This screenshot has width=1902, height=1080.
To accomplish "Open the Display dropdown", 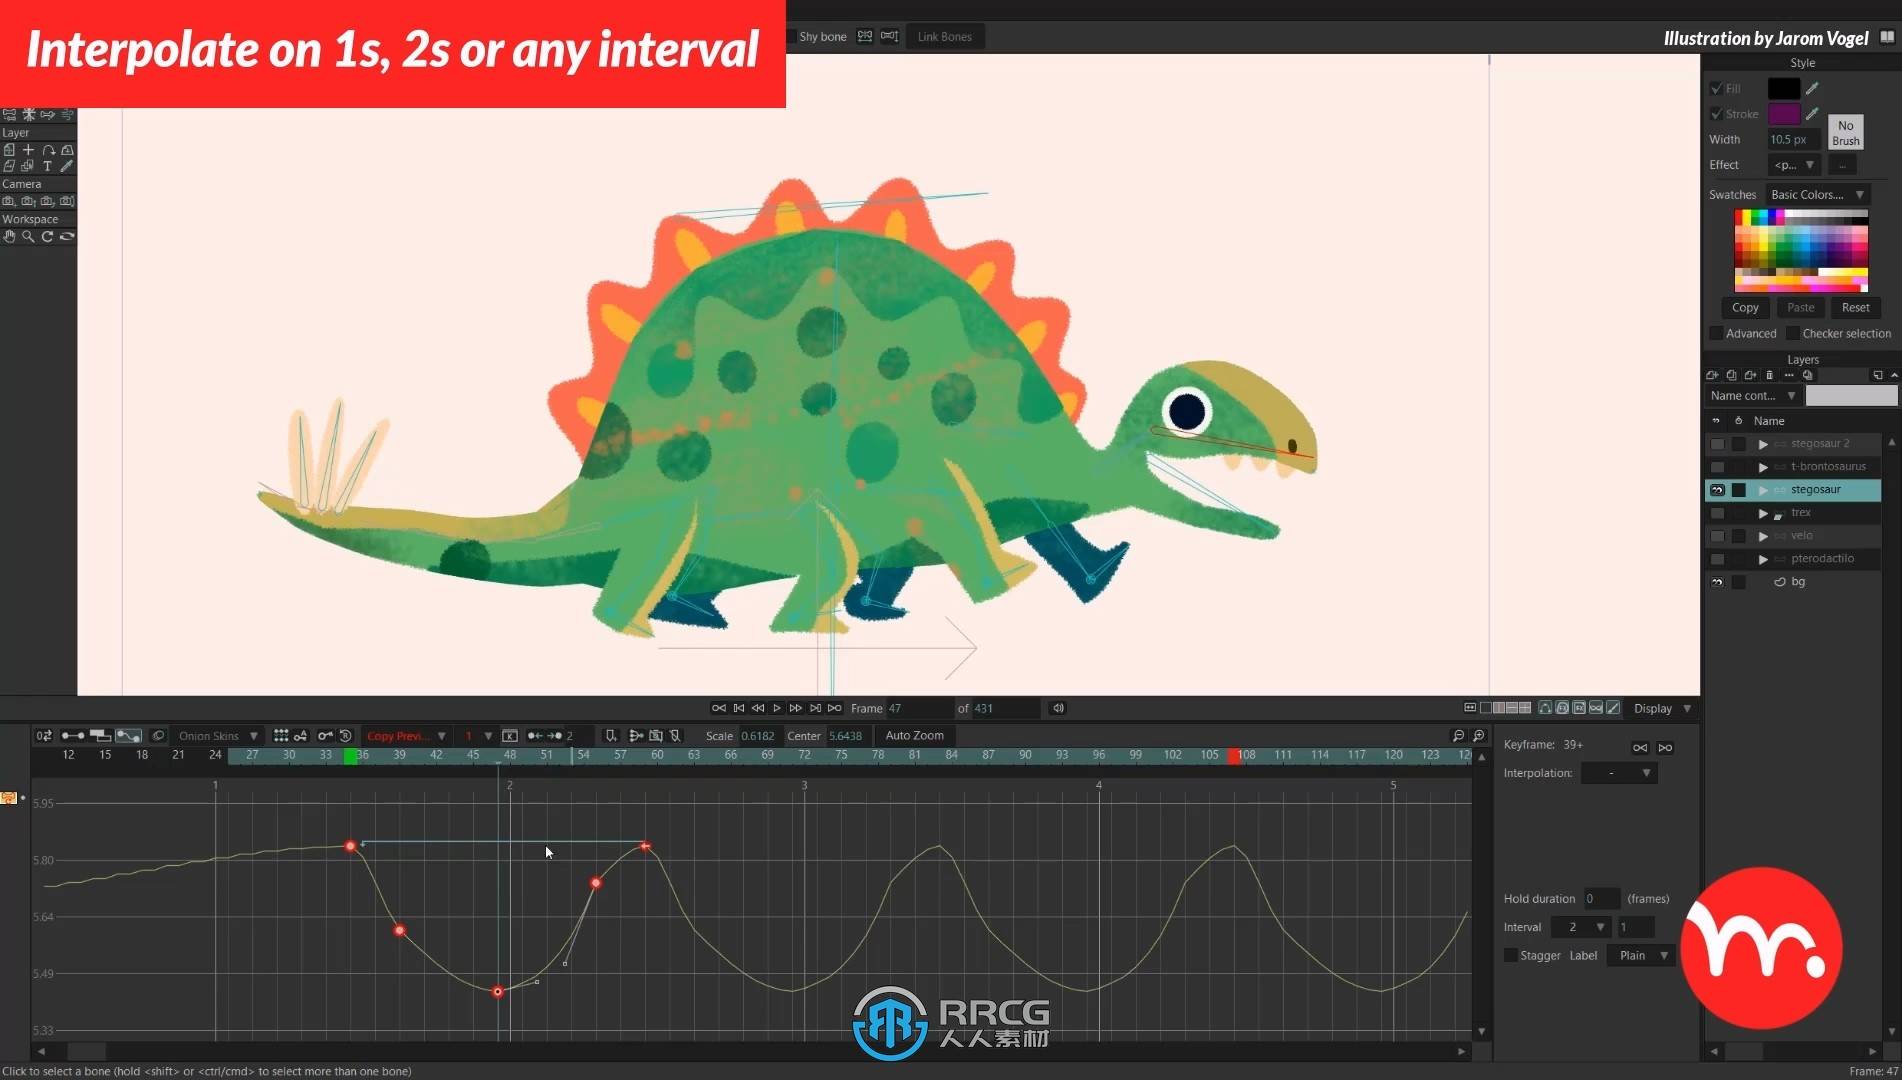I will click(1662, 708).
